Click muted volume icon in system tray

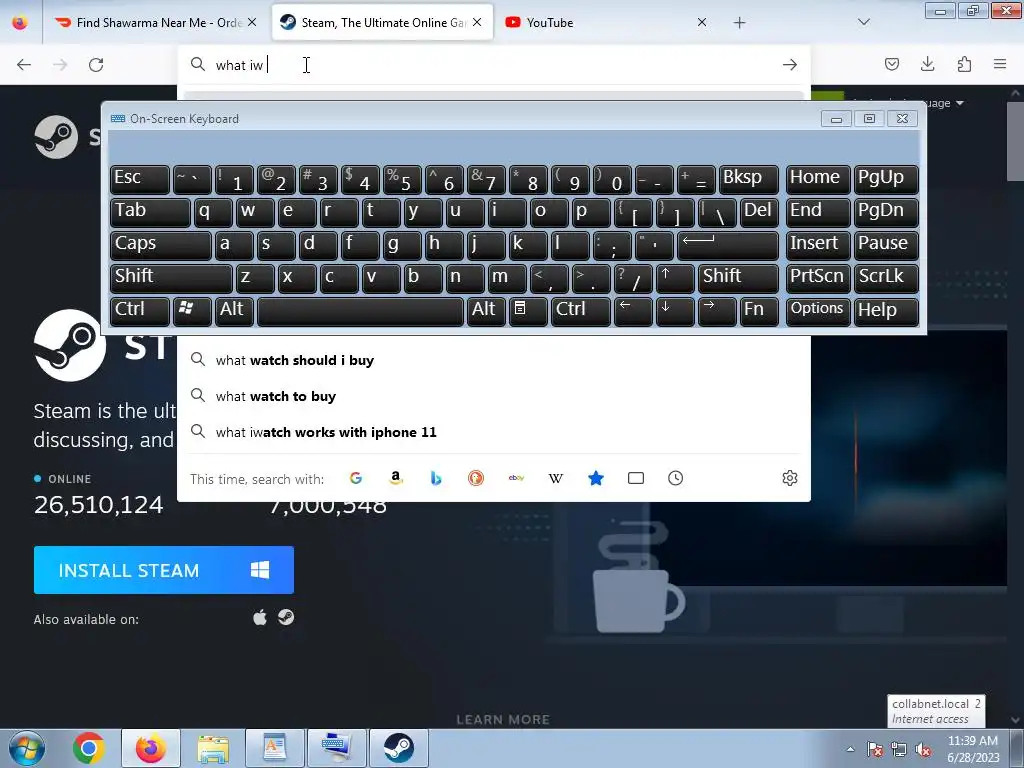tap(923, 749)
